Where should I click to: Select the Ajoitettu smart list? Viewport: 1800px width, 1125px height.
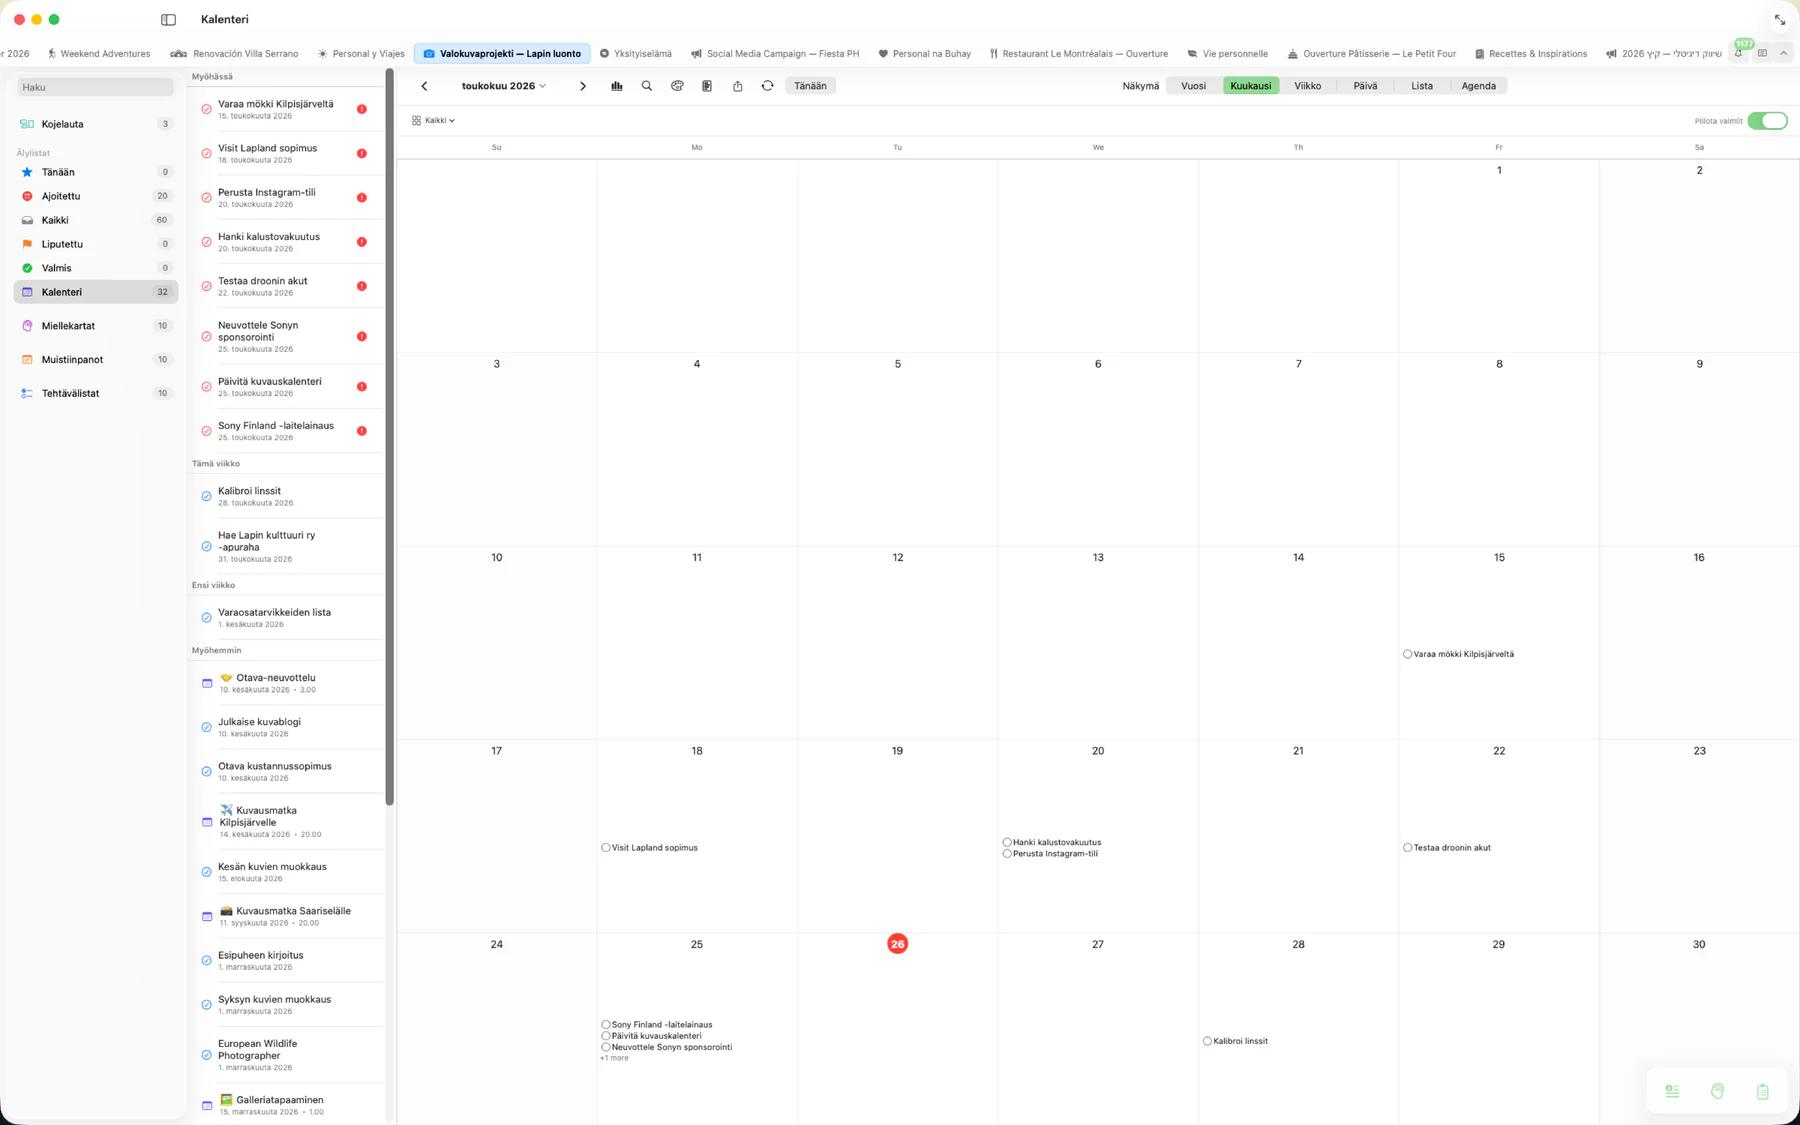96,196
